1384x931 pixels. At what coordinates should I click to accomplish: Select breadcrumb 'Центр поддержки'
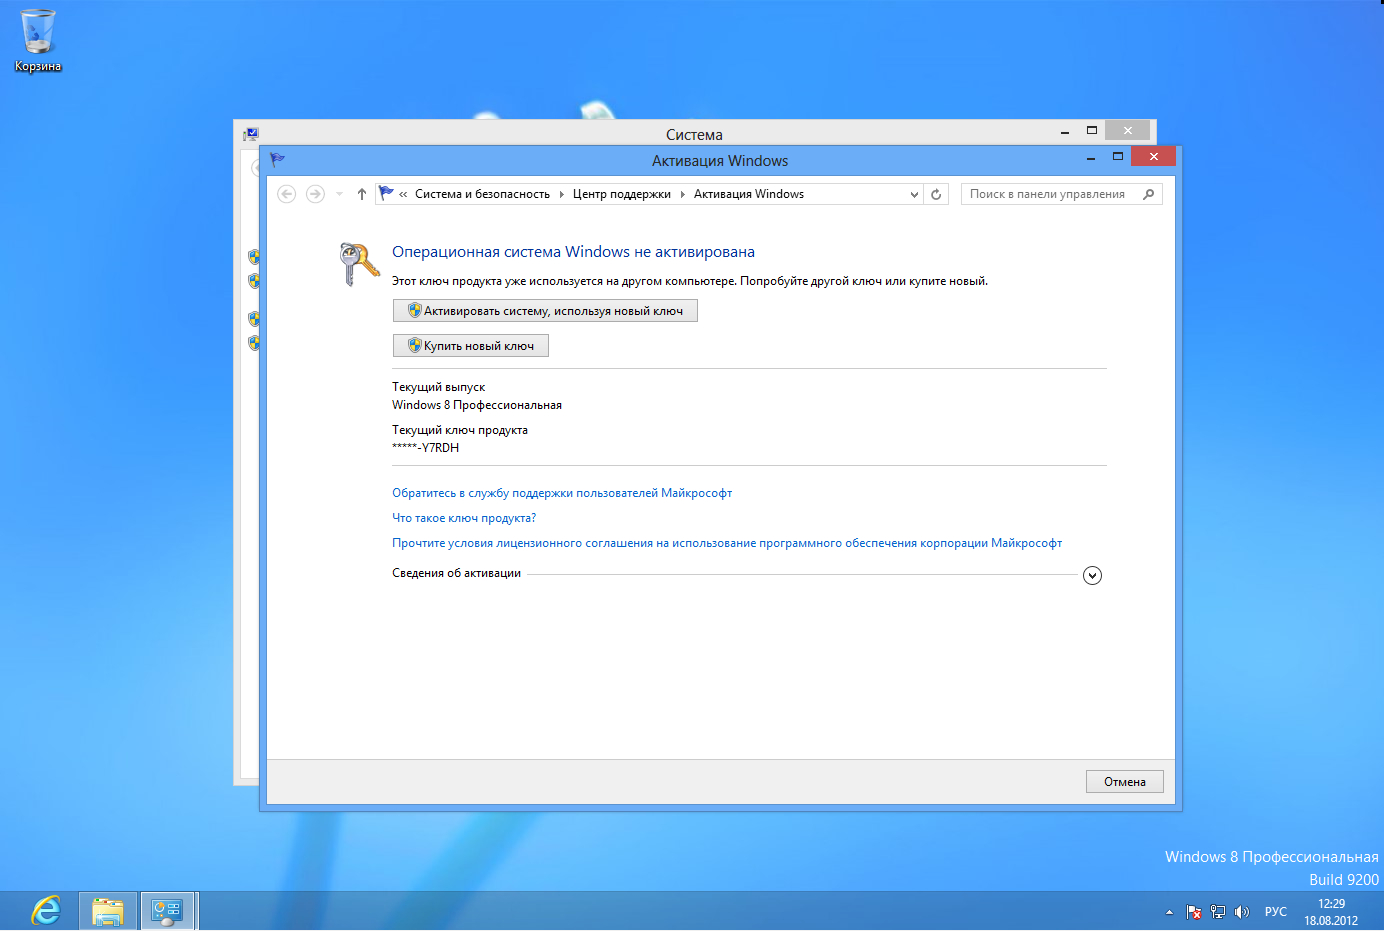621,194
